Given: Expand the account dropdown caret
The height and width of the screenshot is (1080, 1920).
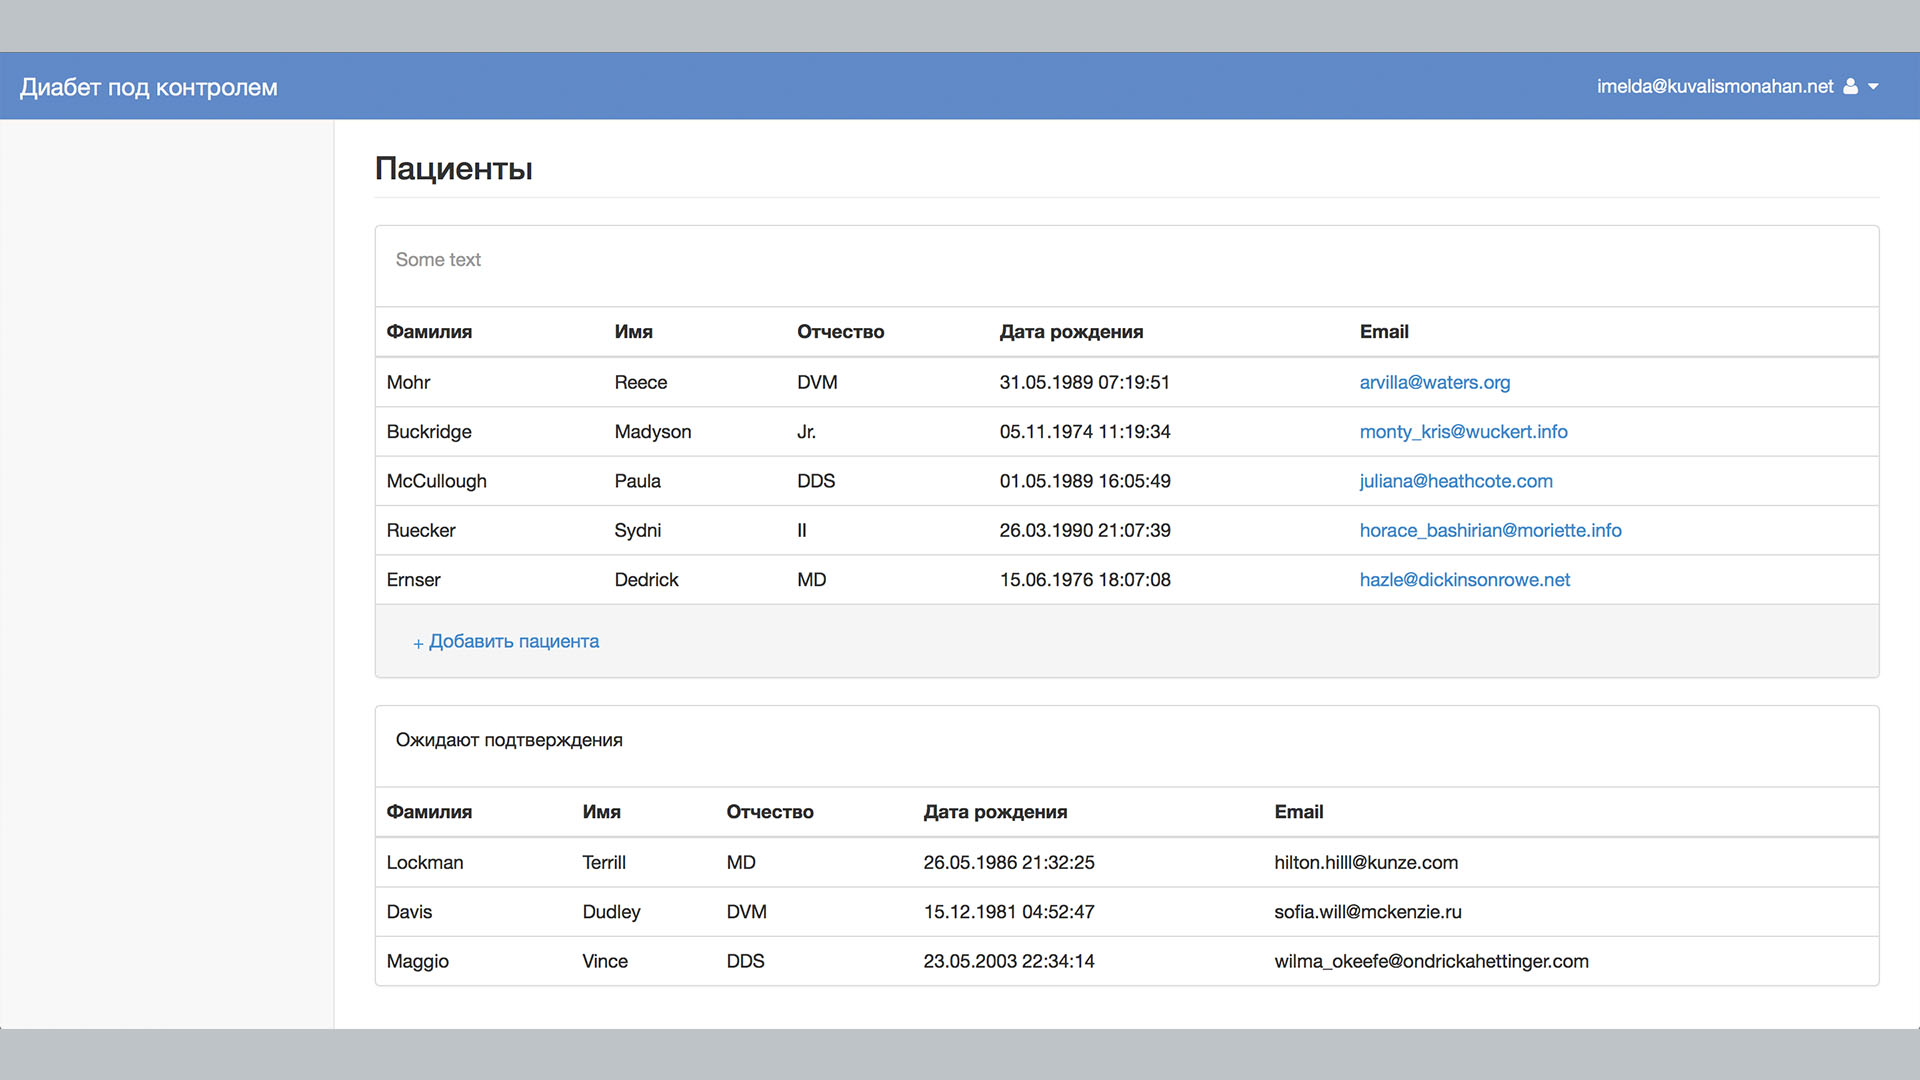Looking at the screenshot, I should click(1874, 87).
